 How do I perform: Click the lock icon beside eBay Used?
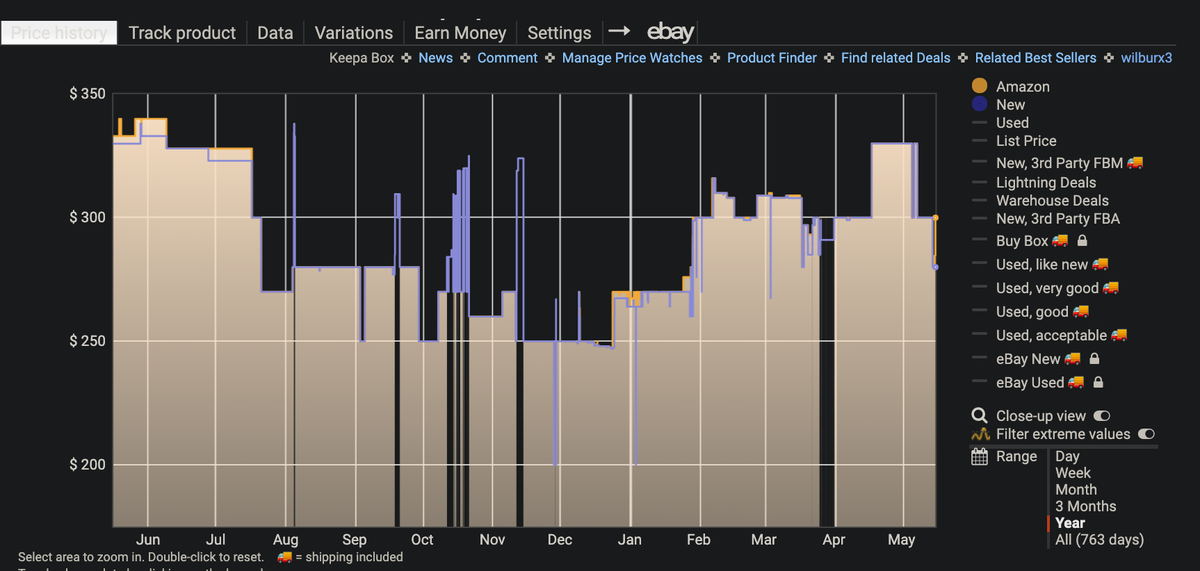[x=1098, y=382]
